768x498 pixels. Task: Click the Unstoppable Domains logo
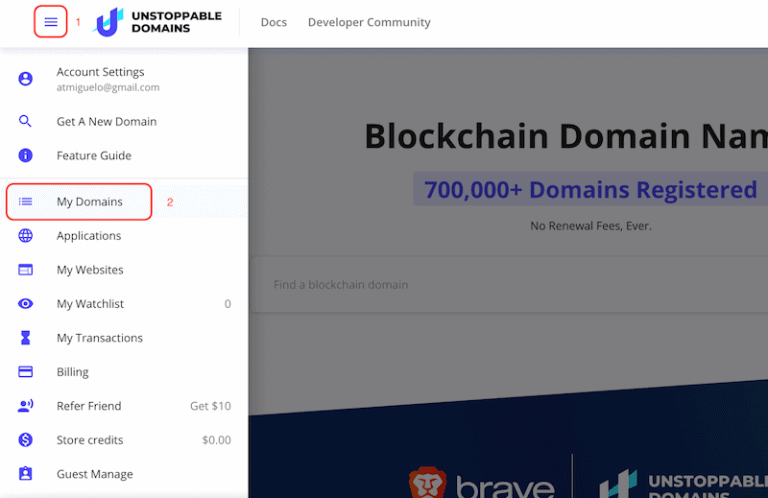pyautogui.click(x=157, y=22)
